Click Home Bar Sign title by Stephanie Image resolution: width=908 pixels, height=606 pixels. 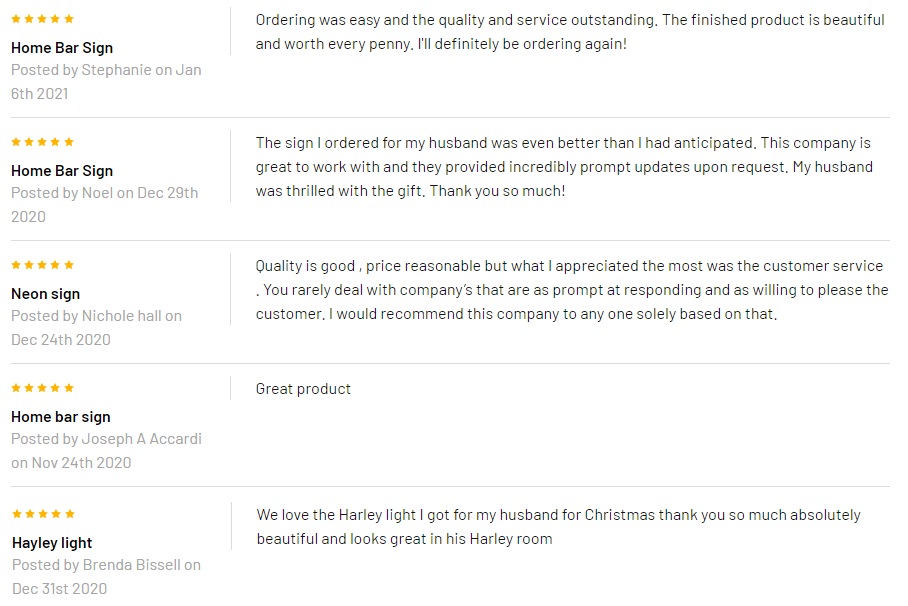pos(62,48)
